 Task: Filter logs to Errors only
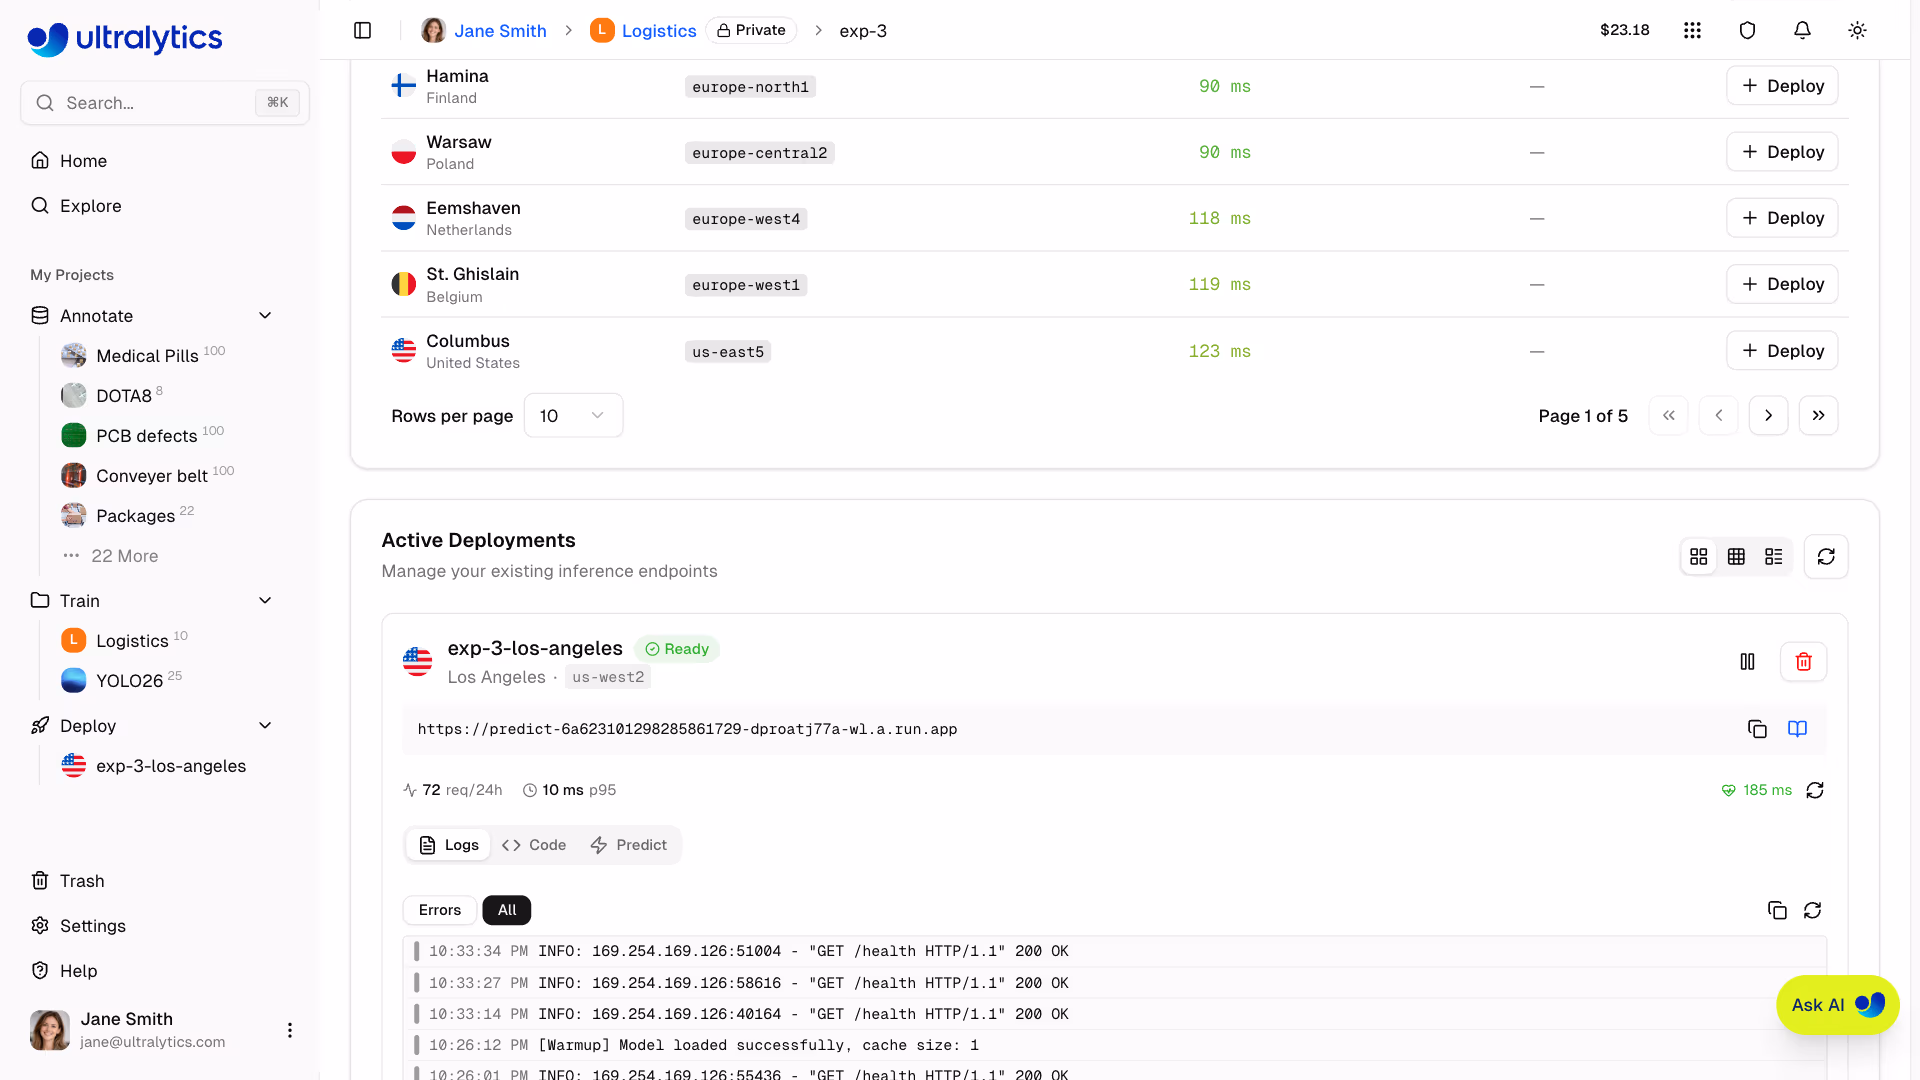tap(440, 910)
